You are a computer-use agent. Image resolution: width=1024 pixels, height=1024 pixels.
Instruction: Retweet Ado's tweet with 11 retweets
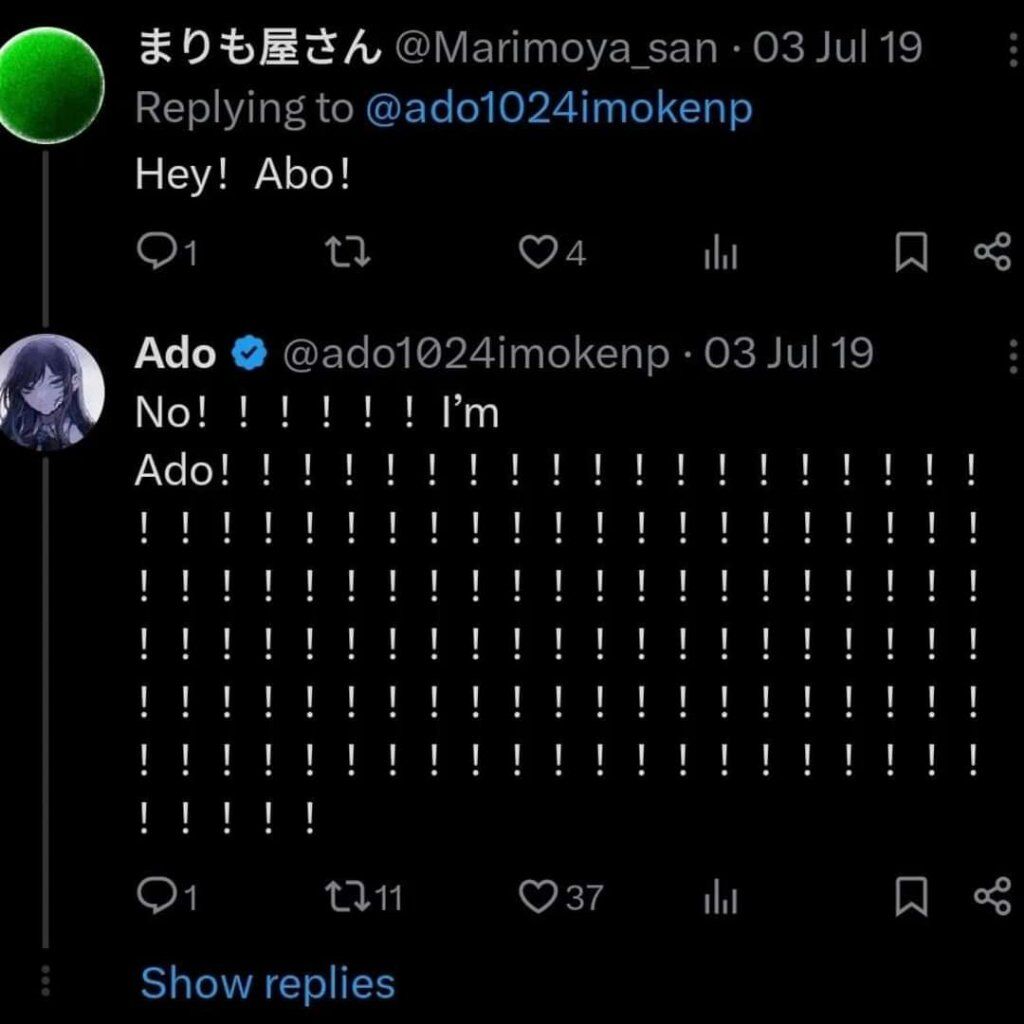click(364, 897)
